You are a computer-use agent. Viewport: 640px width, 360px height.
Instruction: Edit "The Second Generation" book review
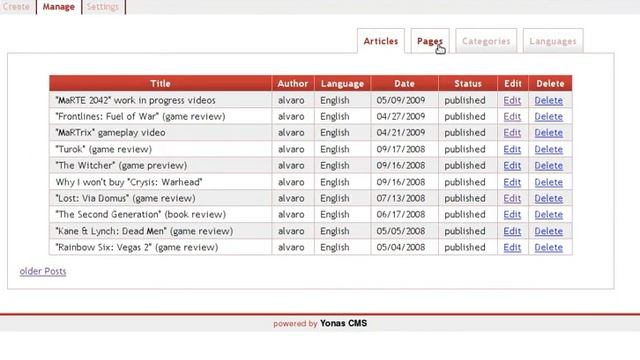pos(512,215)
